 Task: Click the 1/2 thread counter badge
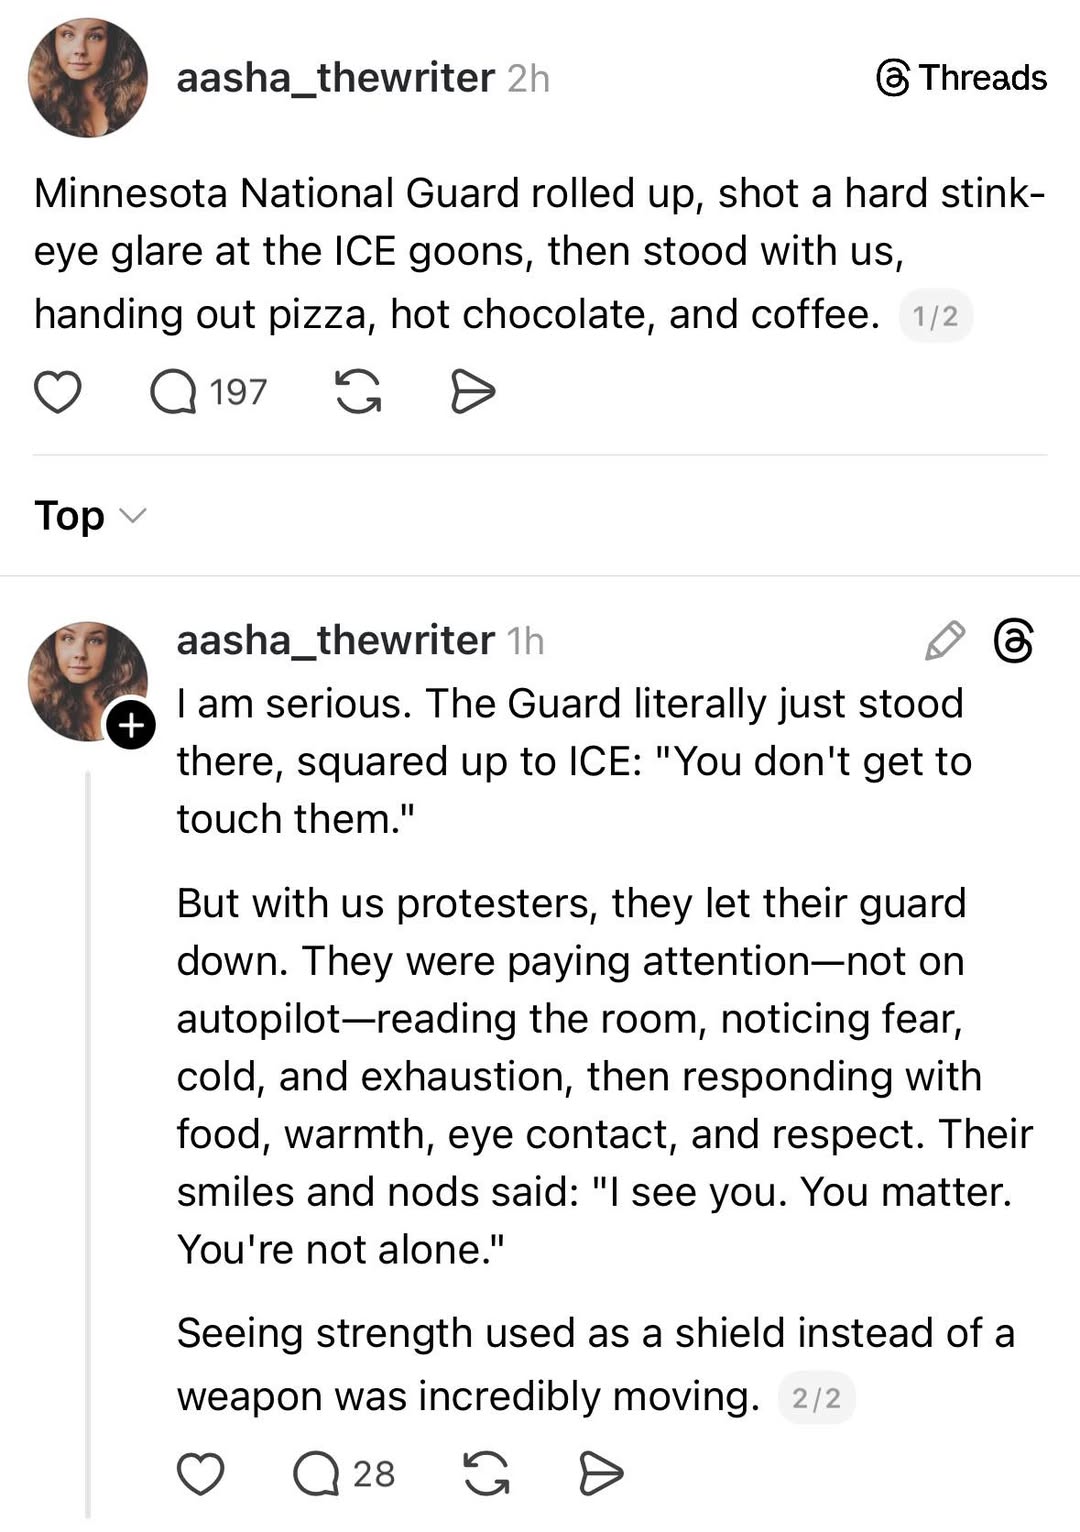tap(935, 317)
